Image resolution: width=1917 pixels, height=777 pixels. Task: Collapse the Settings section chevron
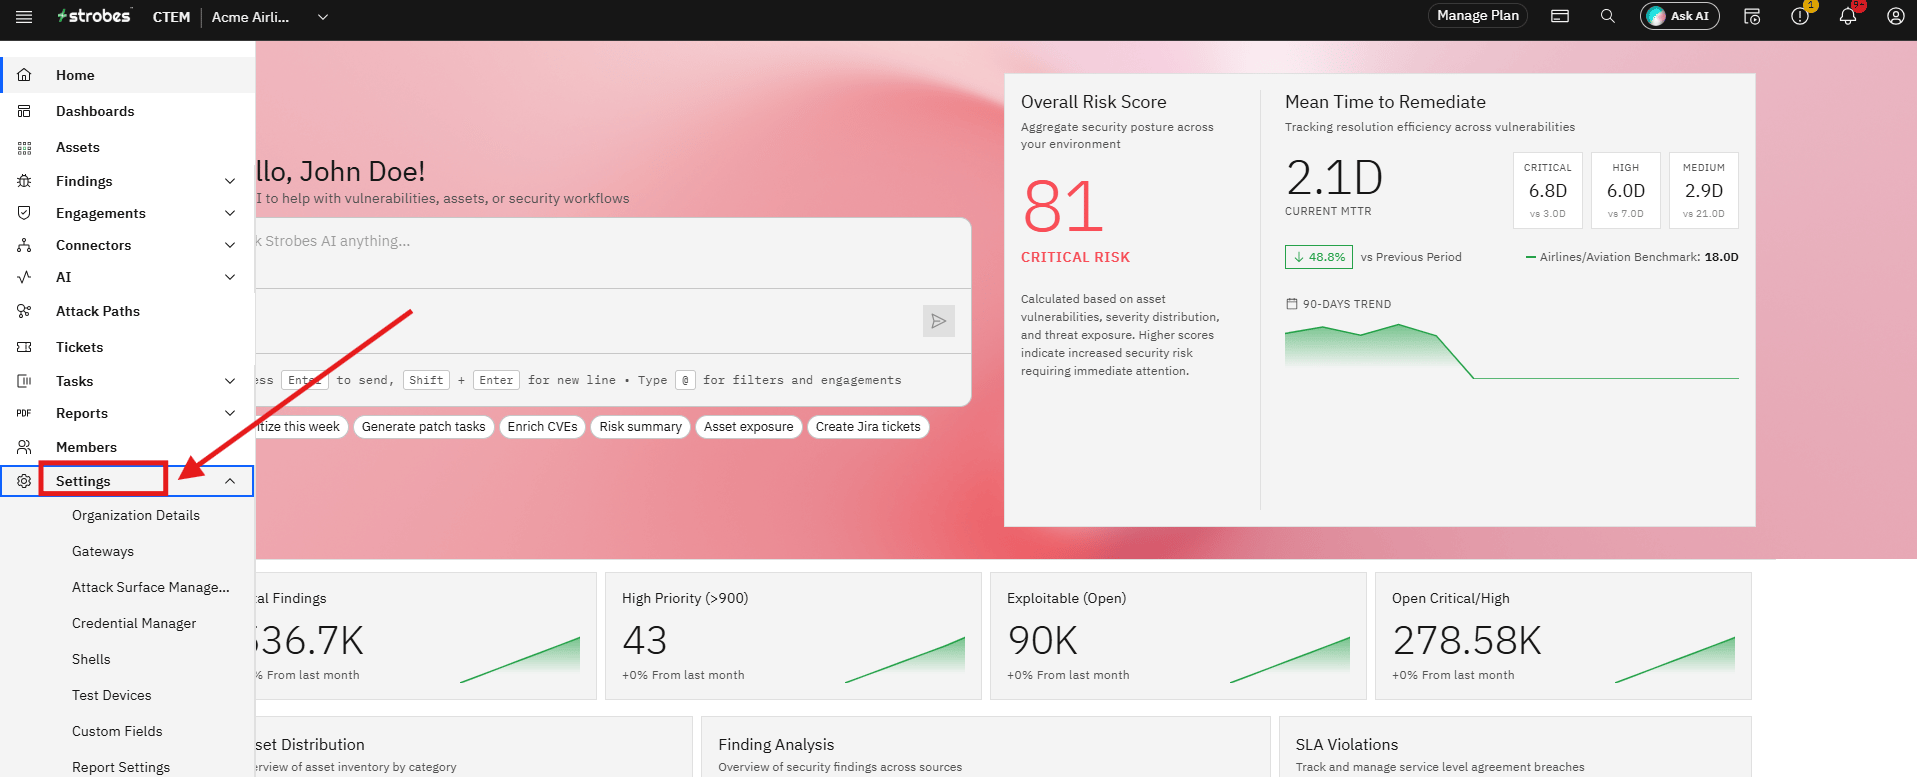pos(230,481)
